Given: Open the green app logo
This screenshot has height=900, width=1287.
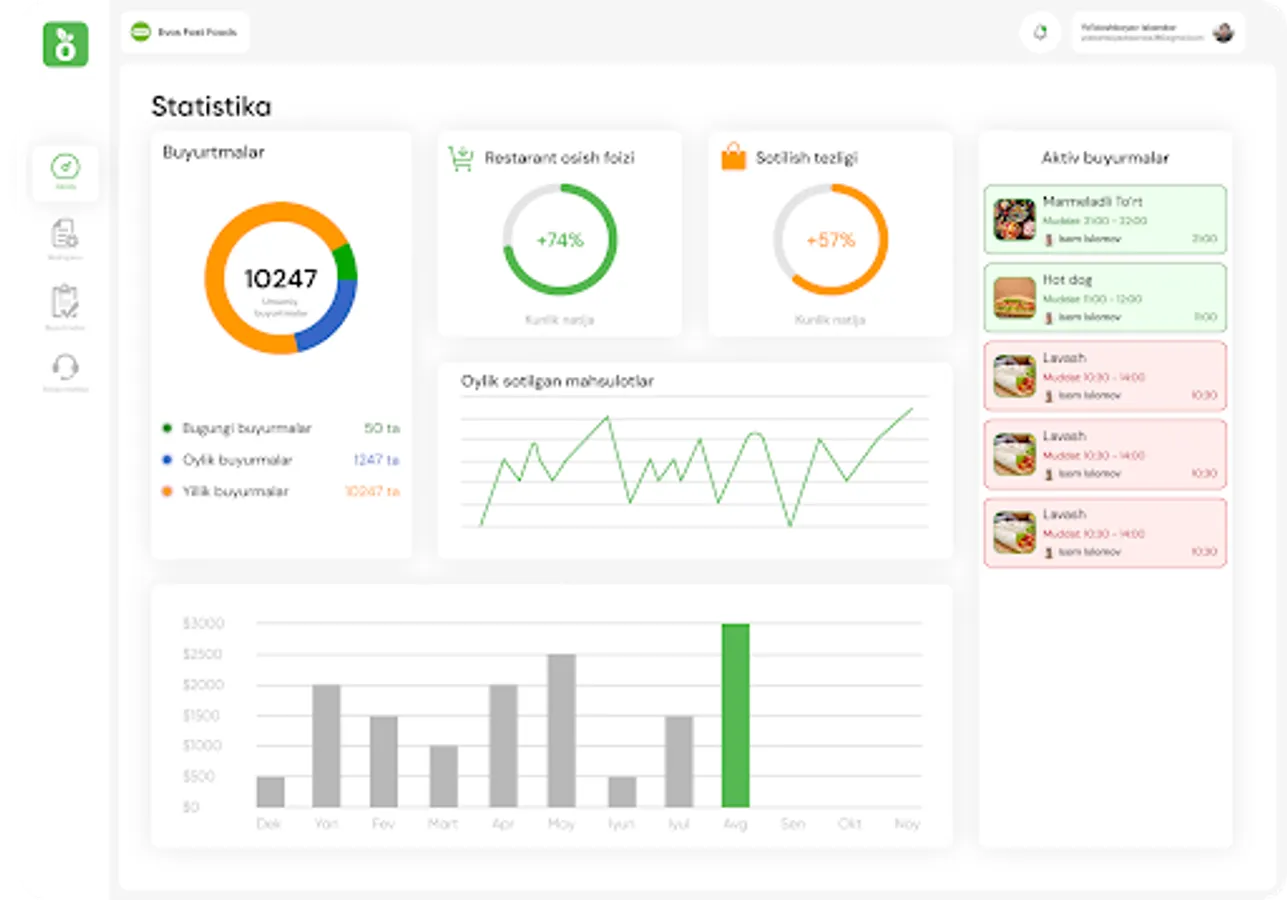Looking at the screenshot, I should [x=66, y=45].
